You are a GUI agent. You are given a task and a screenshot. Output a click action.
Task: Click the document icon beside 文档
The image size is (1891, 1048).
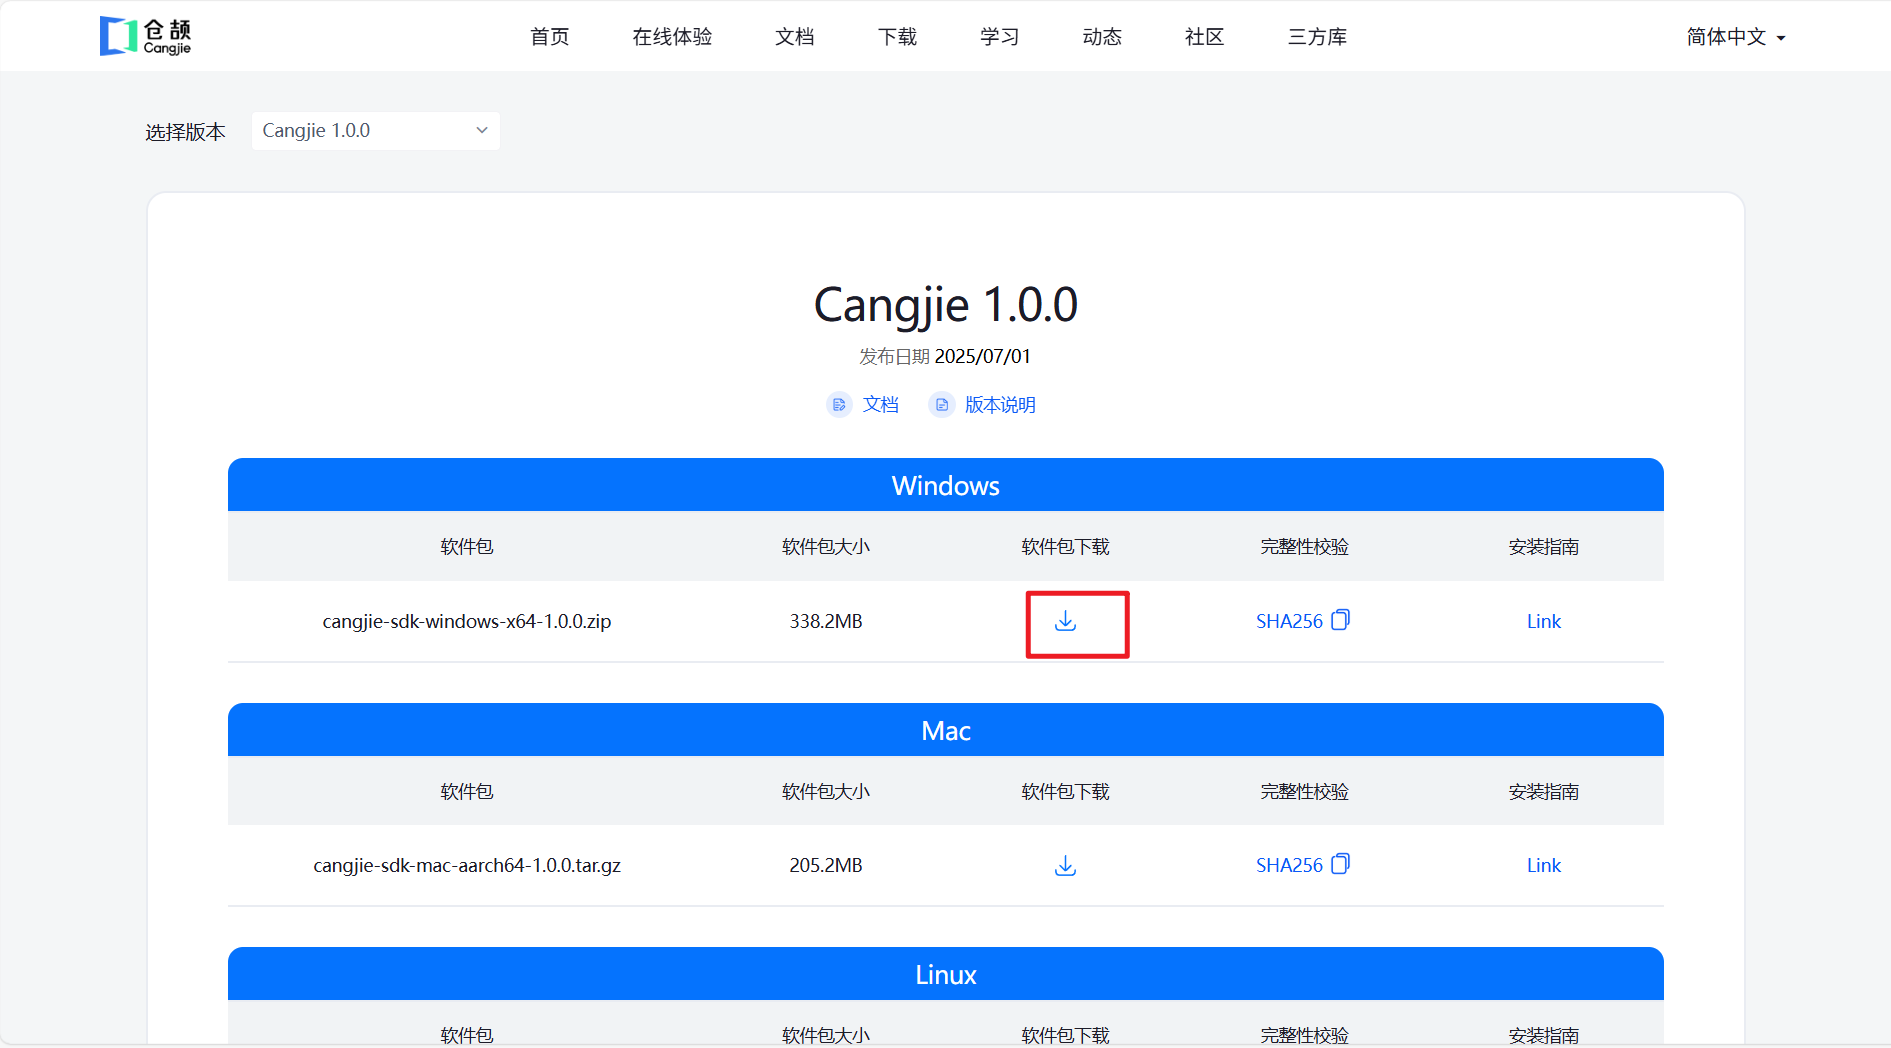839,404
